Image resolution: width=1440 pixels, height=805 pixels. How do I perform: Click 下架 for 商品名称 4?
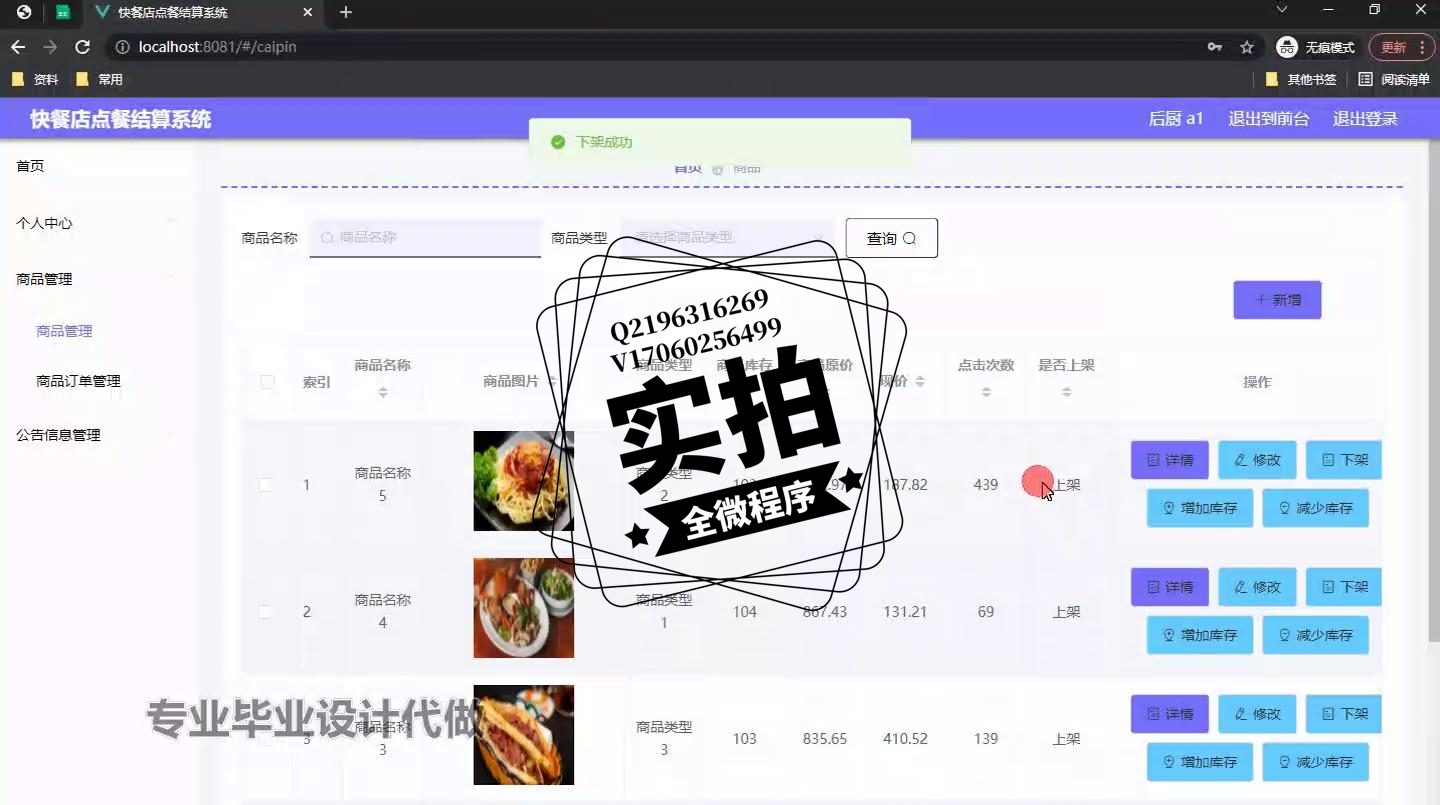coord(1344,587)
